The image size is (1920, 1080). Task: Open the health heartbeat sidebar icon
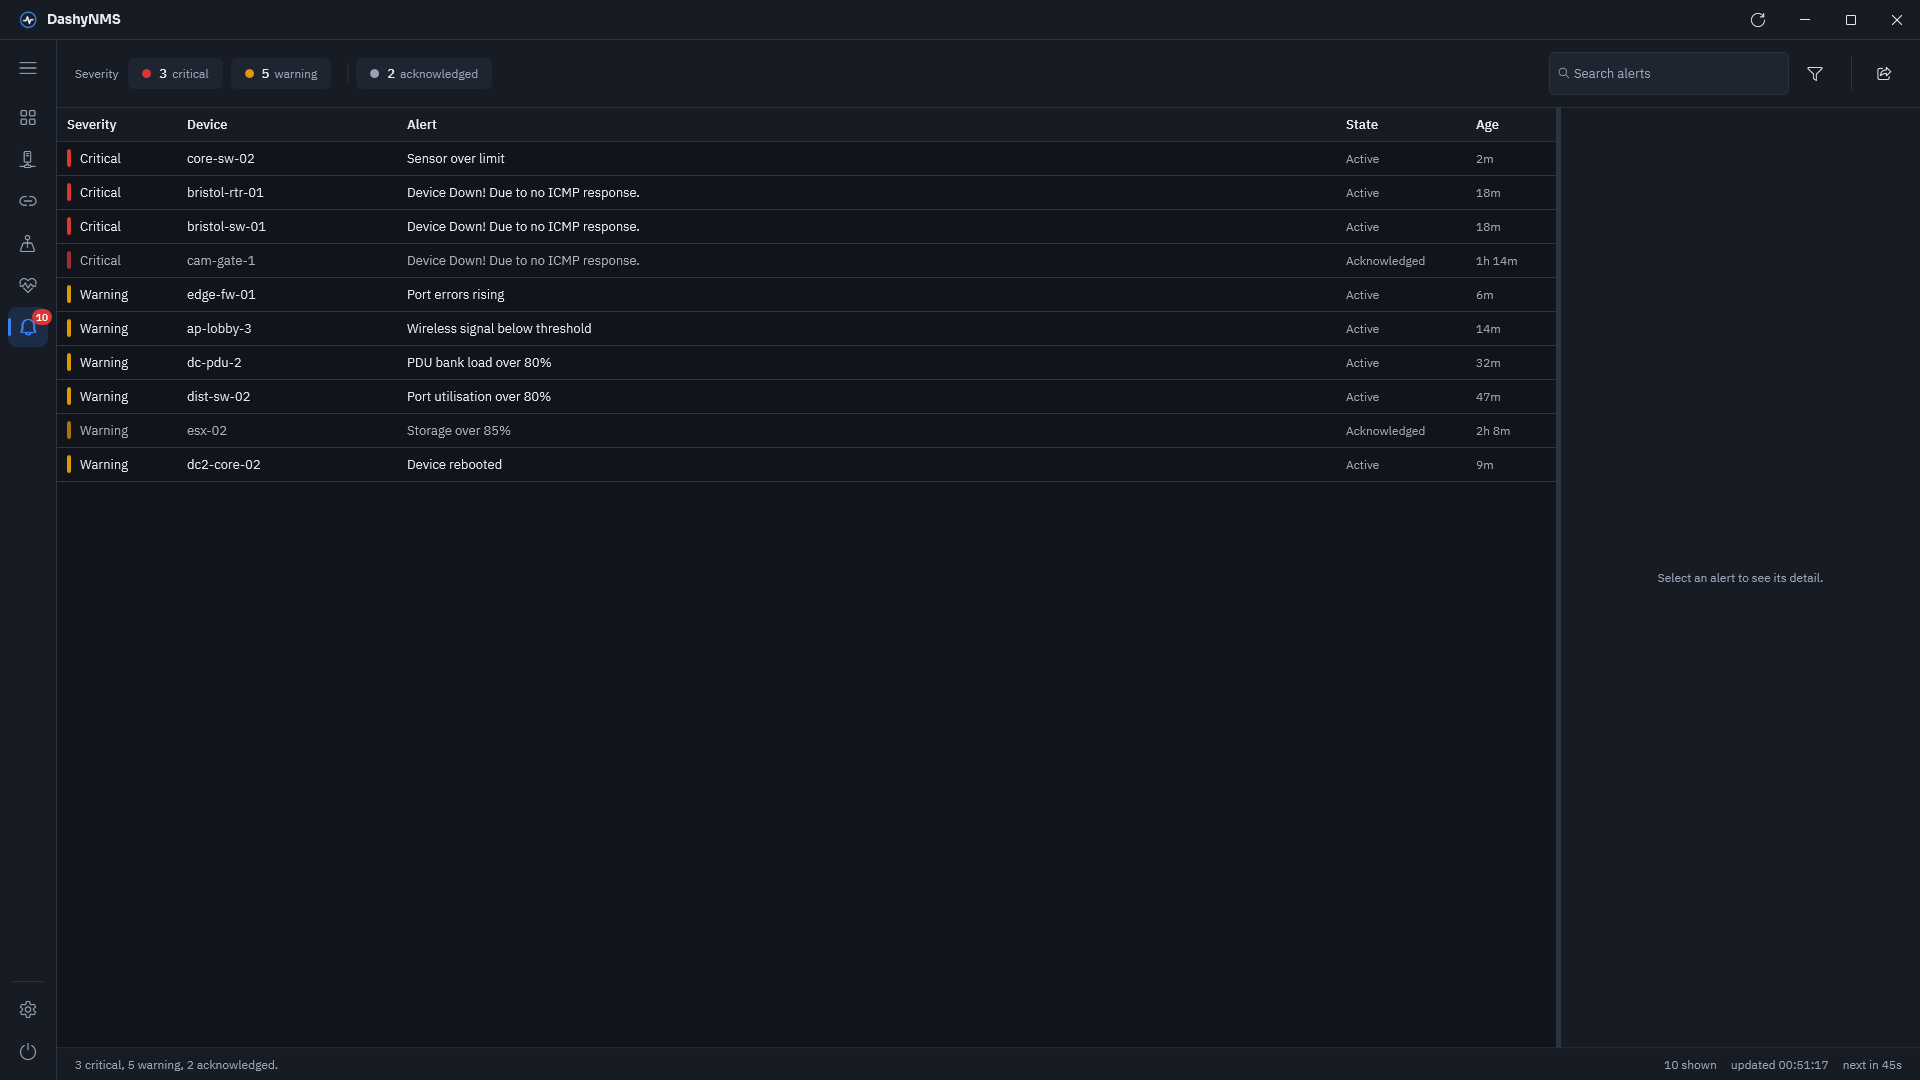[x=28, y=285]
